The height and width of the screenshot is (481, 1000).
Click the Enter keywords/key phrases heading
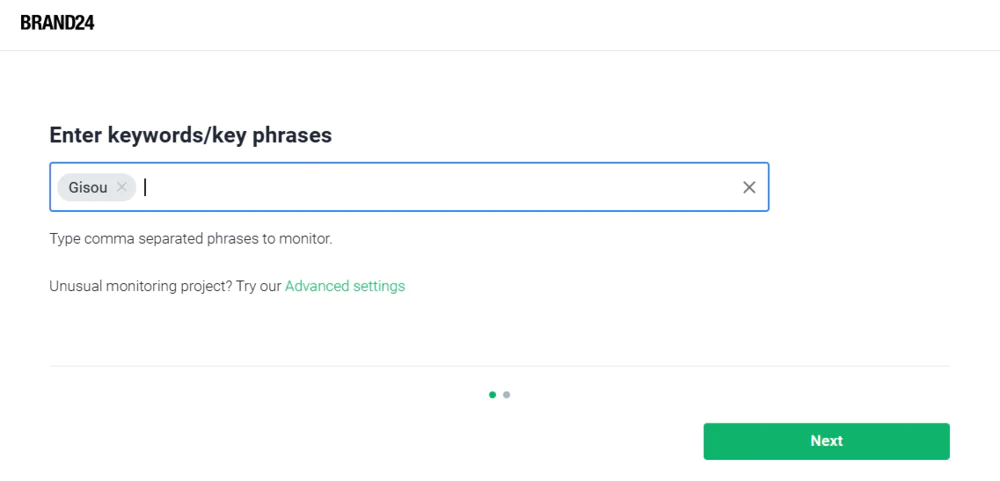click(191, 135)
